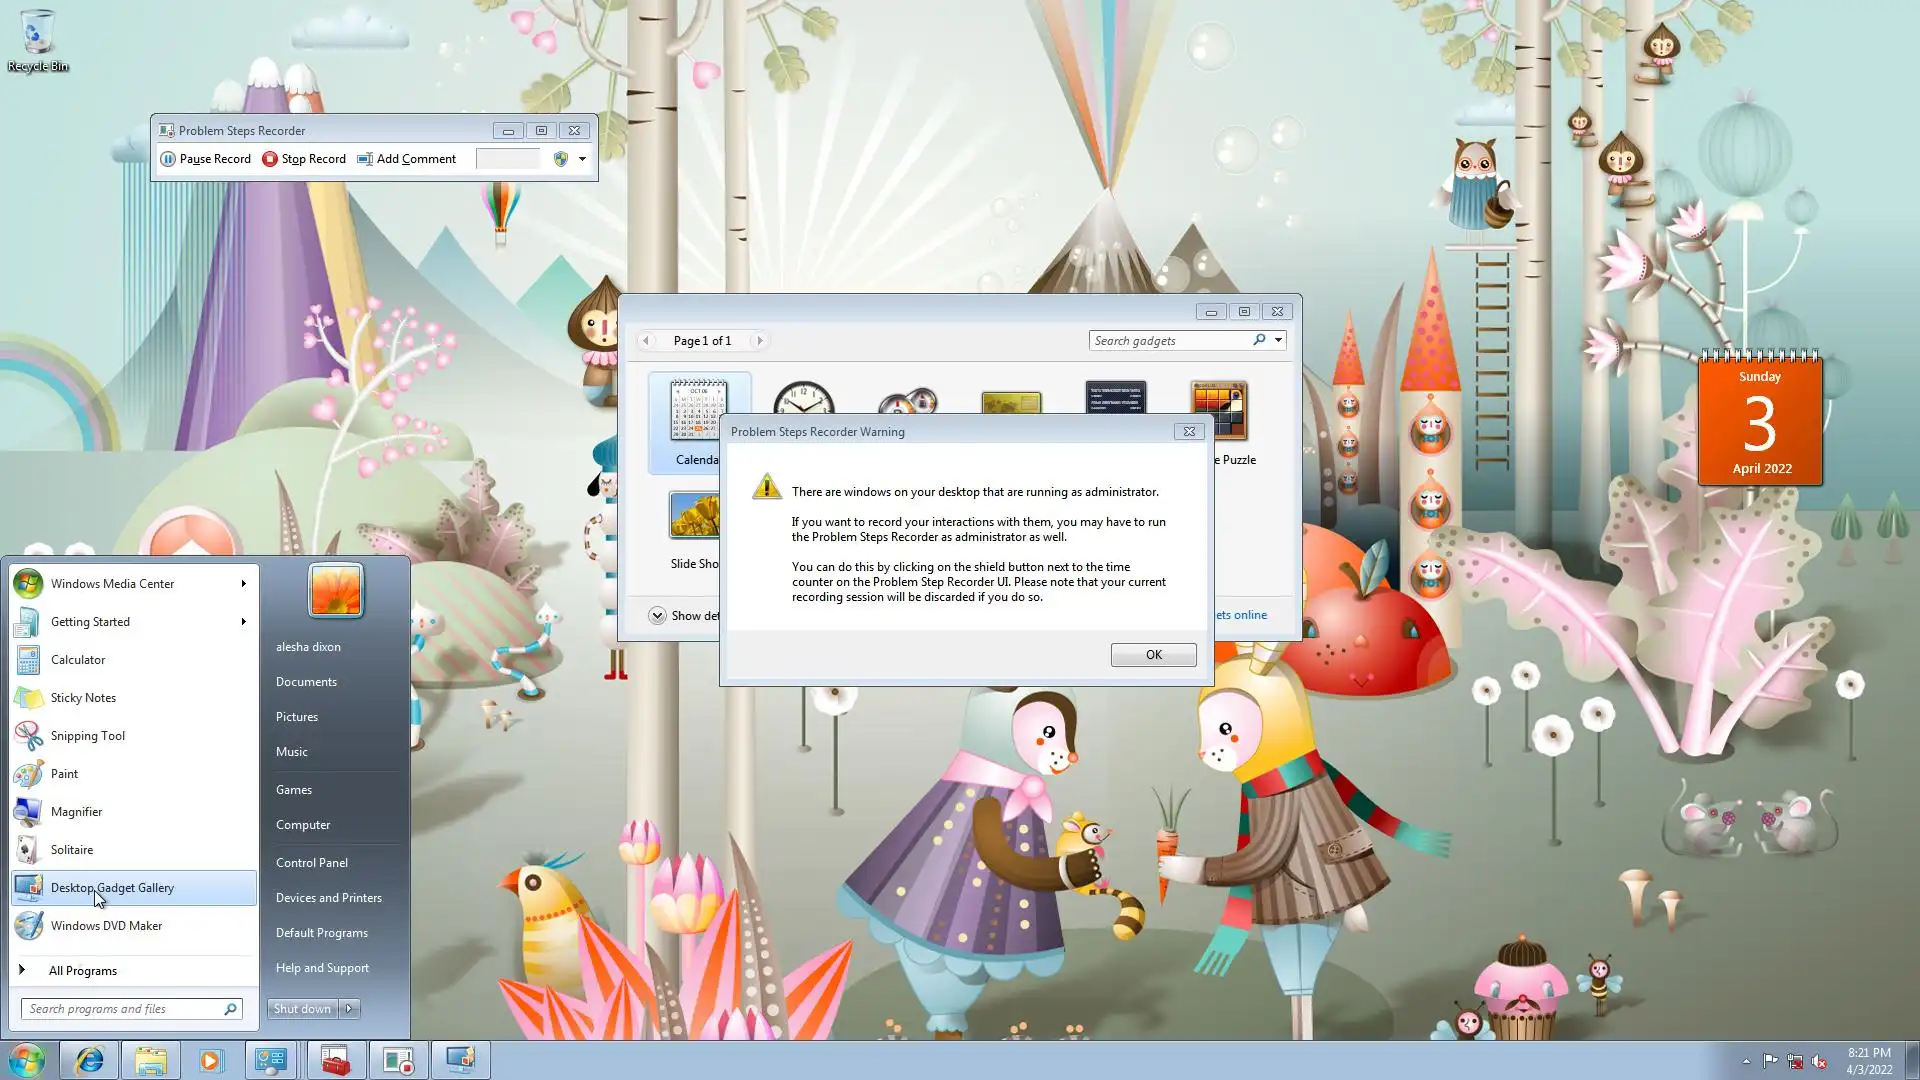Open the Search gadgets dropdown arrow

[x=1278, y=340]
